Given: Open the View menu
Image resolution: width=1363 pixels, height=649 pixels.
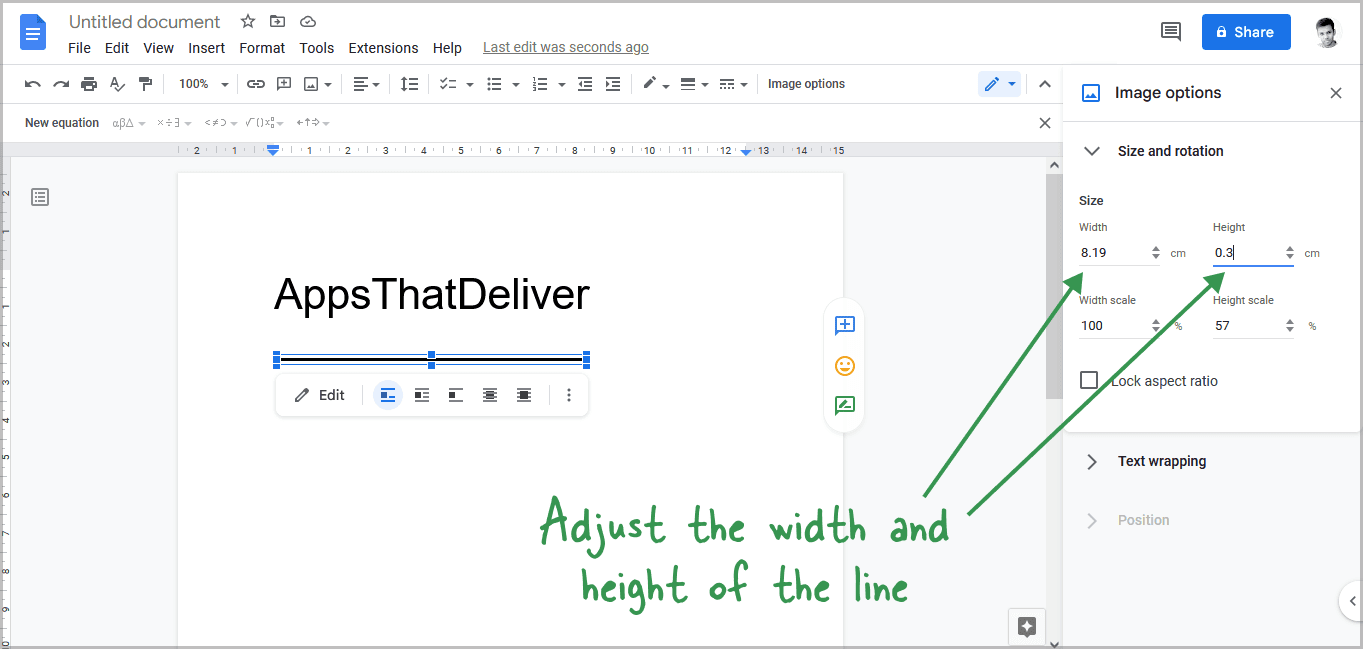Looking at the screenshot, I should point(158,48).
